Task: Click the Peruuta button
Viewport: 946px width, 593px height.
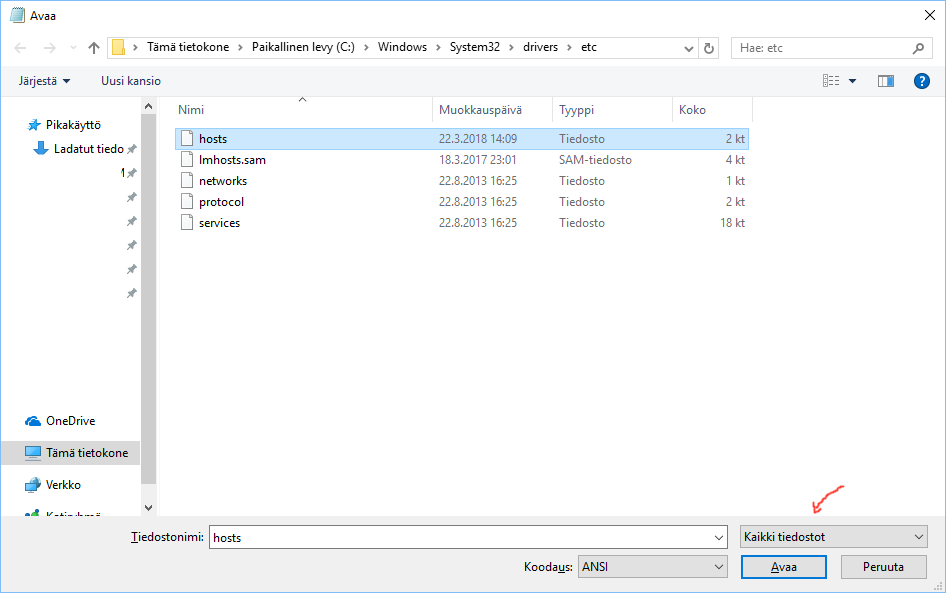Action: (882, 567)
